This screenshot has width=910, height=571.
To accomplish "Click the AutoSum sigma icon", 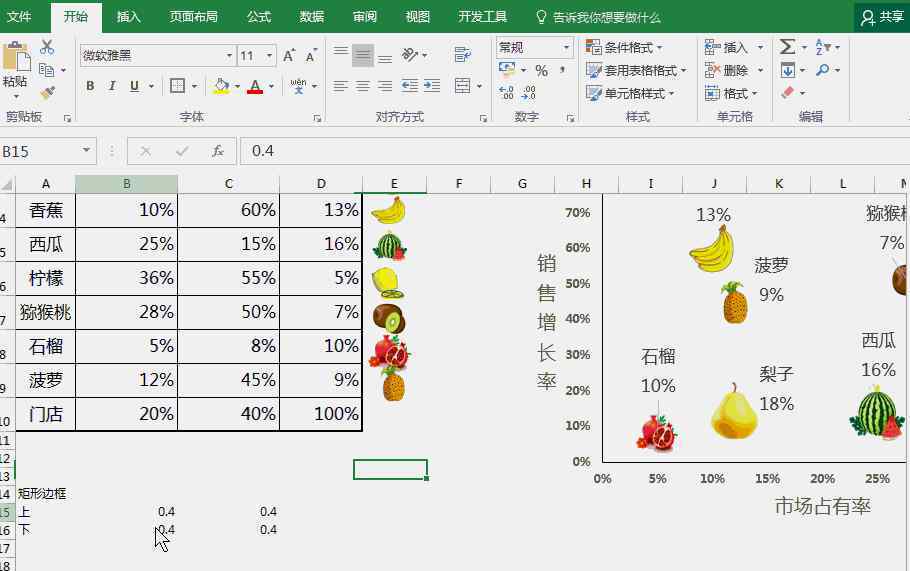I will [x=787, y=47].
